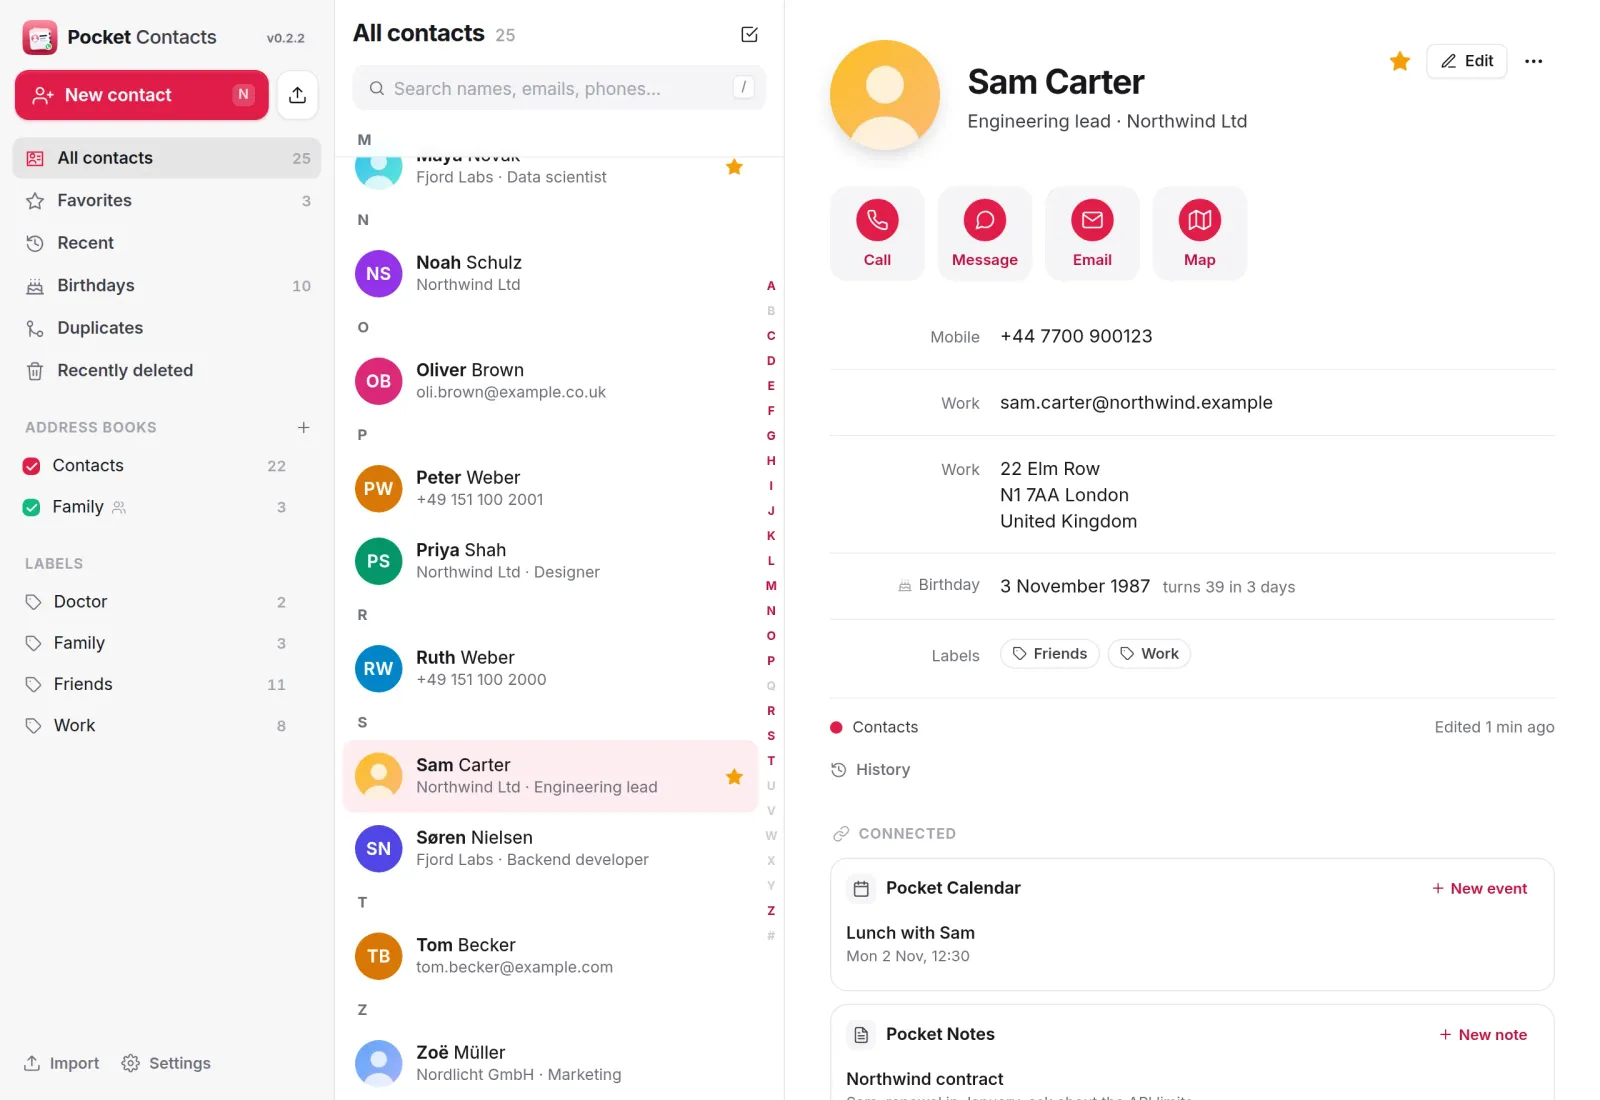
Task: Add a new address book with plus icon
Action: [x=303, y=427]
